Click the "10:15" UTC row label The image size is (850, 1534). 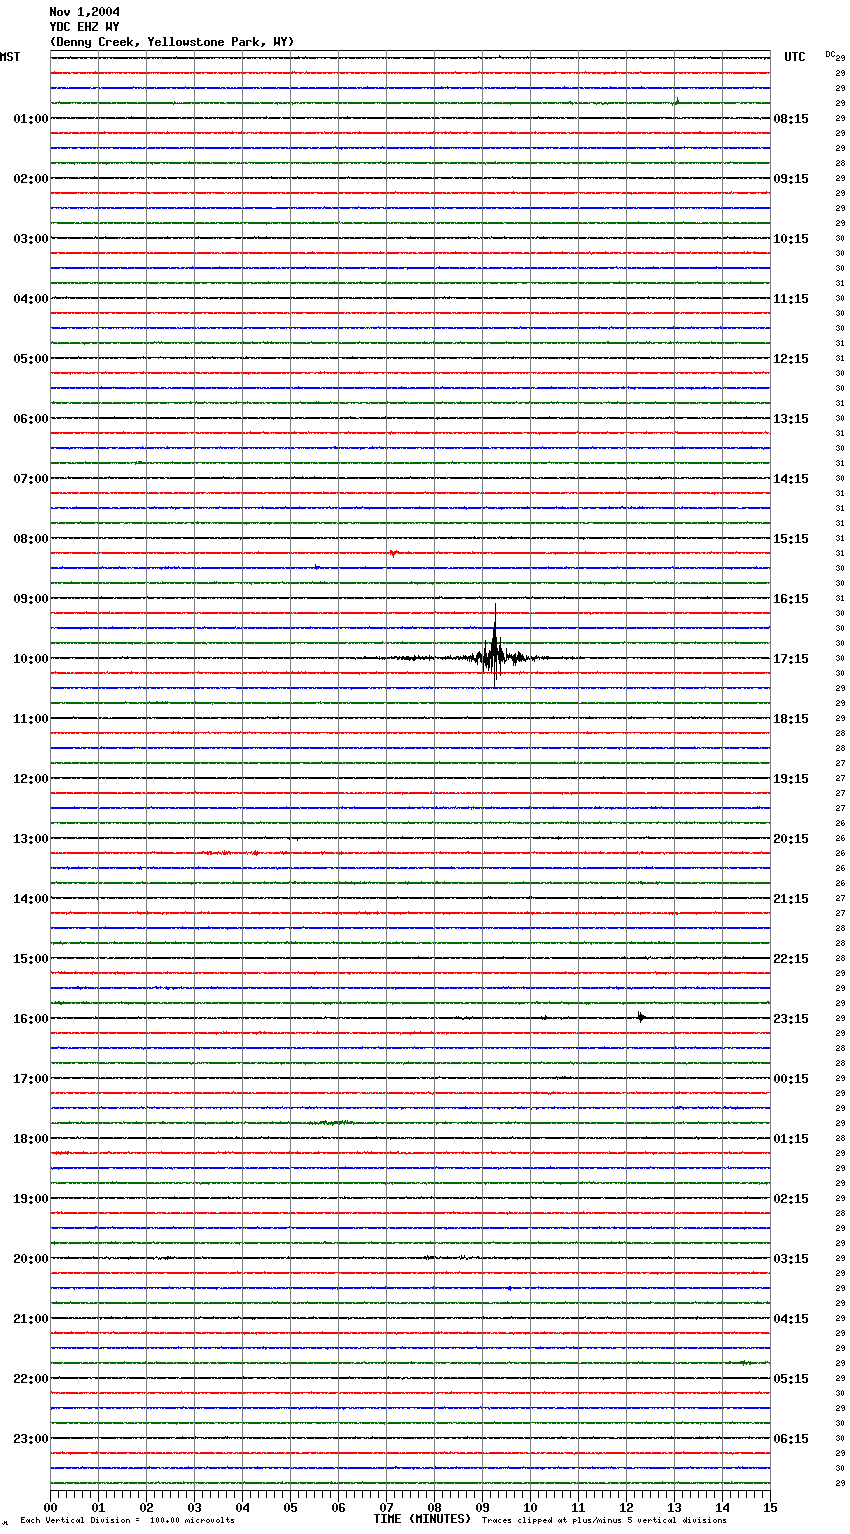click(791, 239)
